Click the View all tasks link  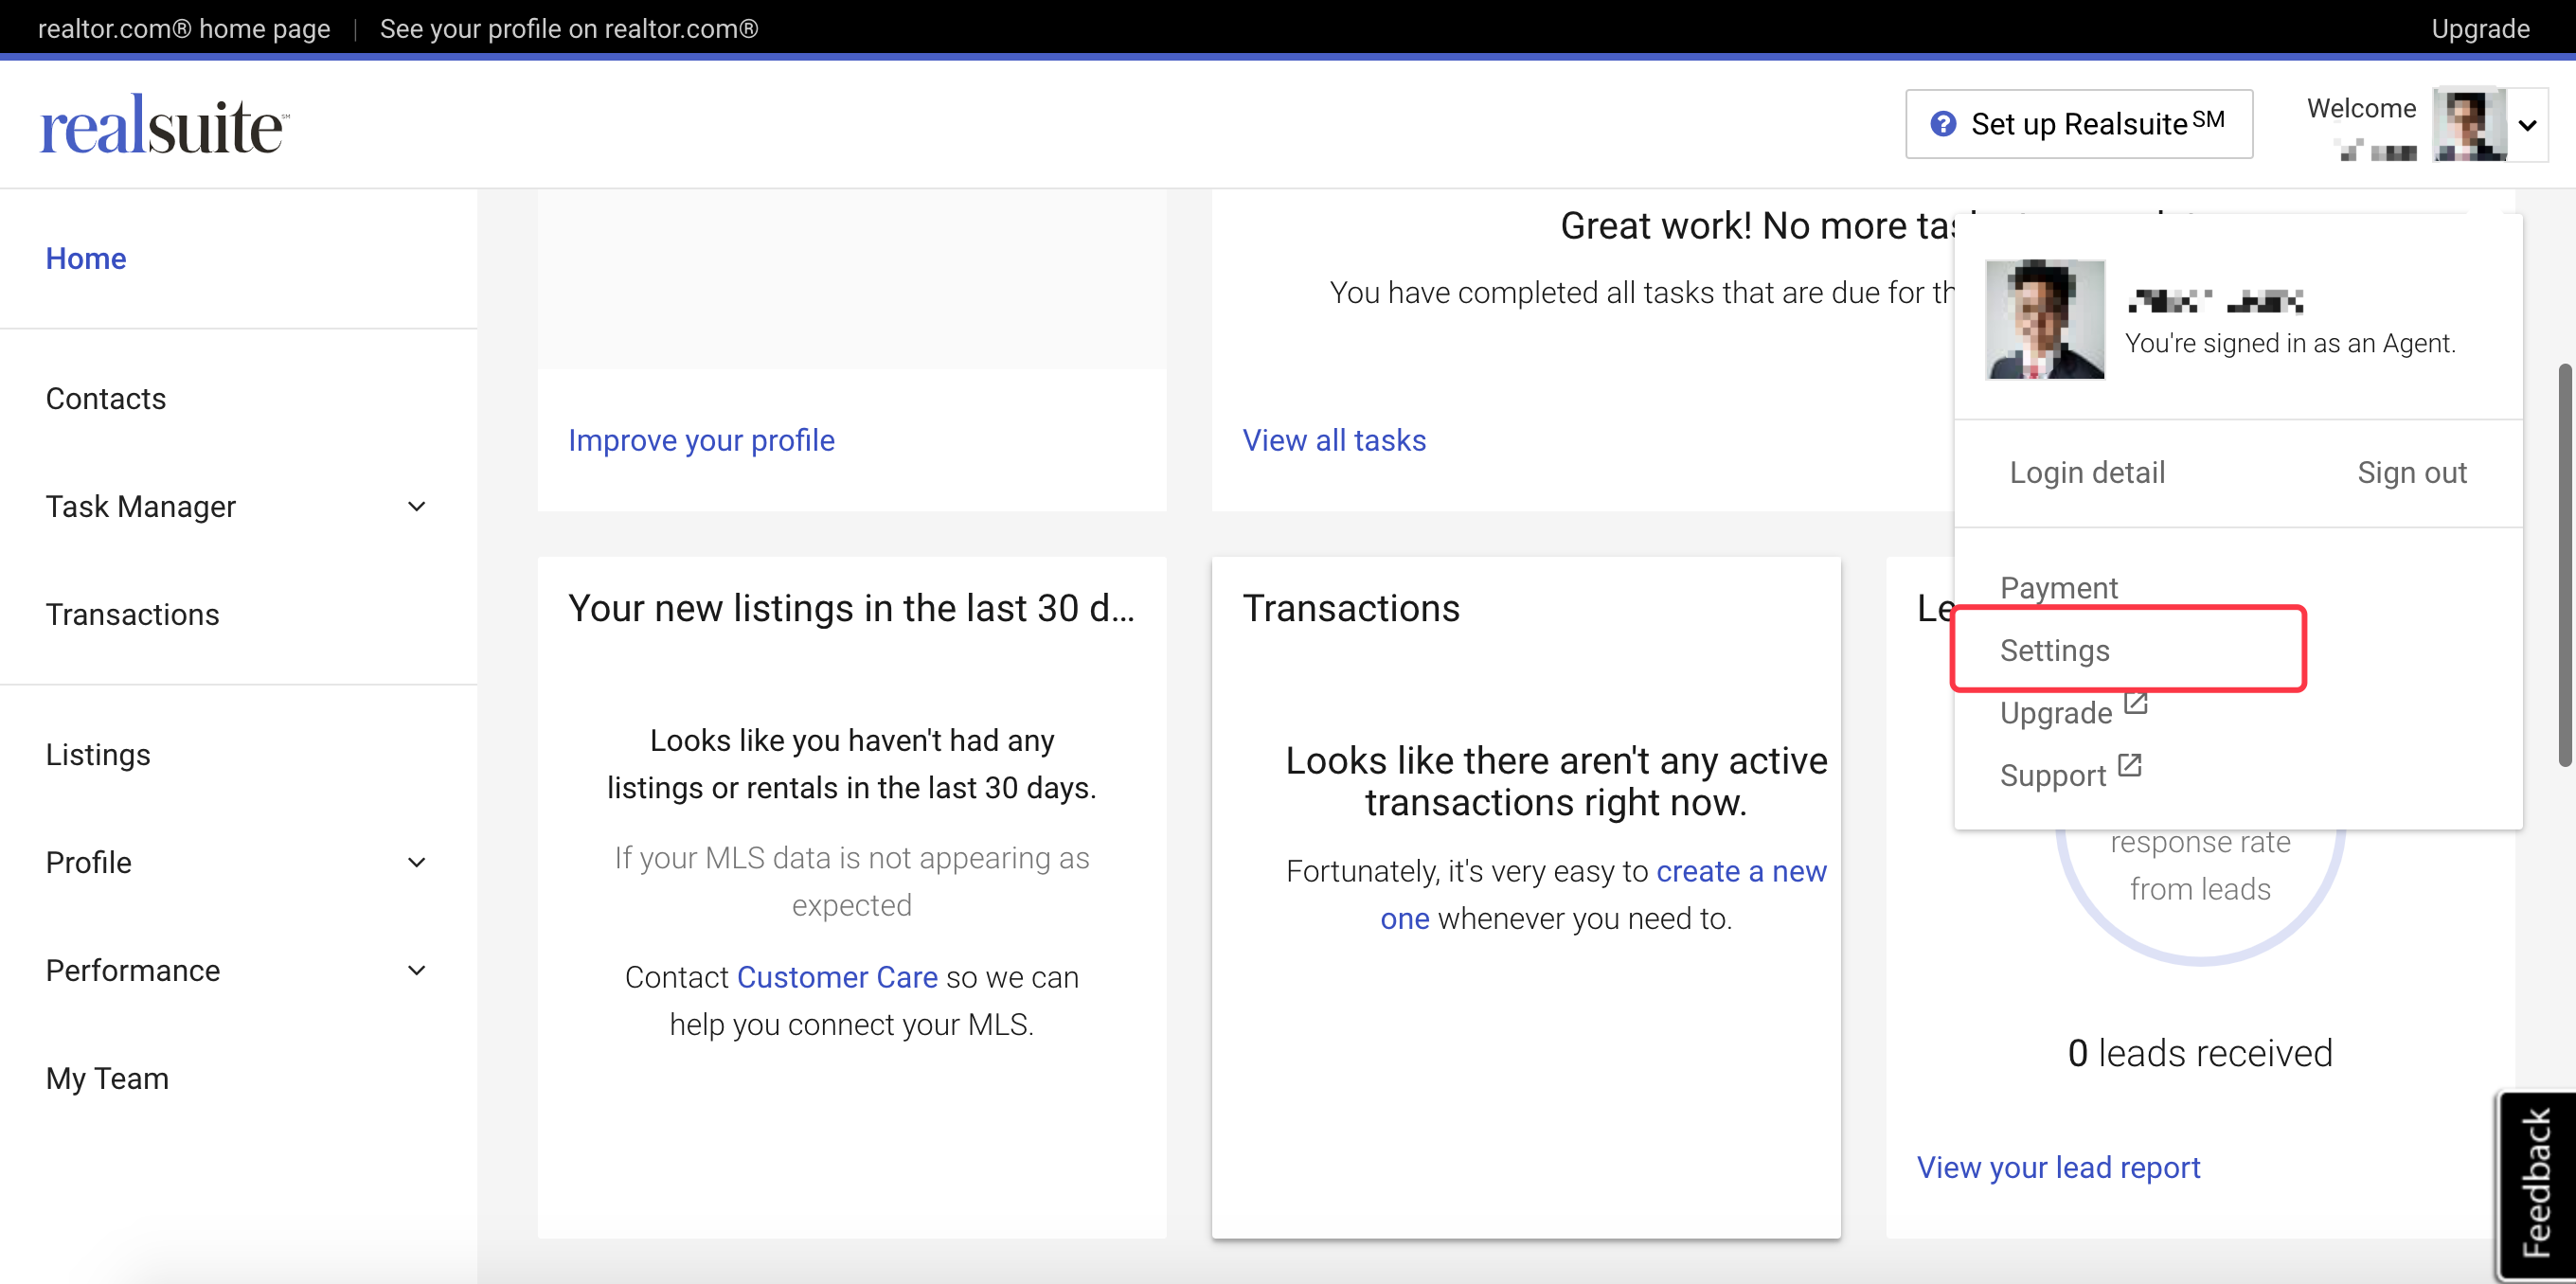pos(1333,440)
